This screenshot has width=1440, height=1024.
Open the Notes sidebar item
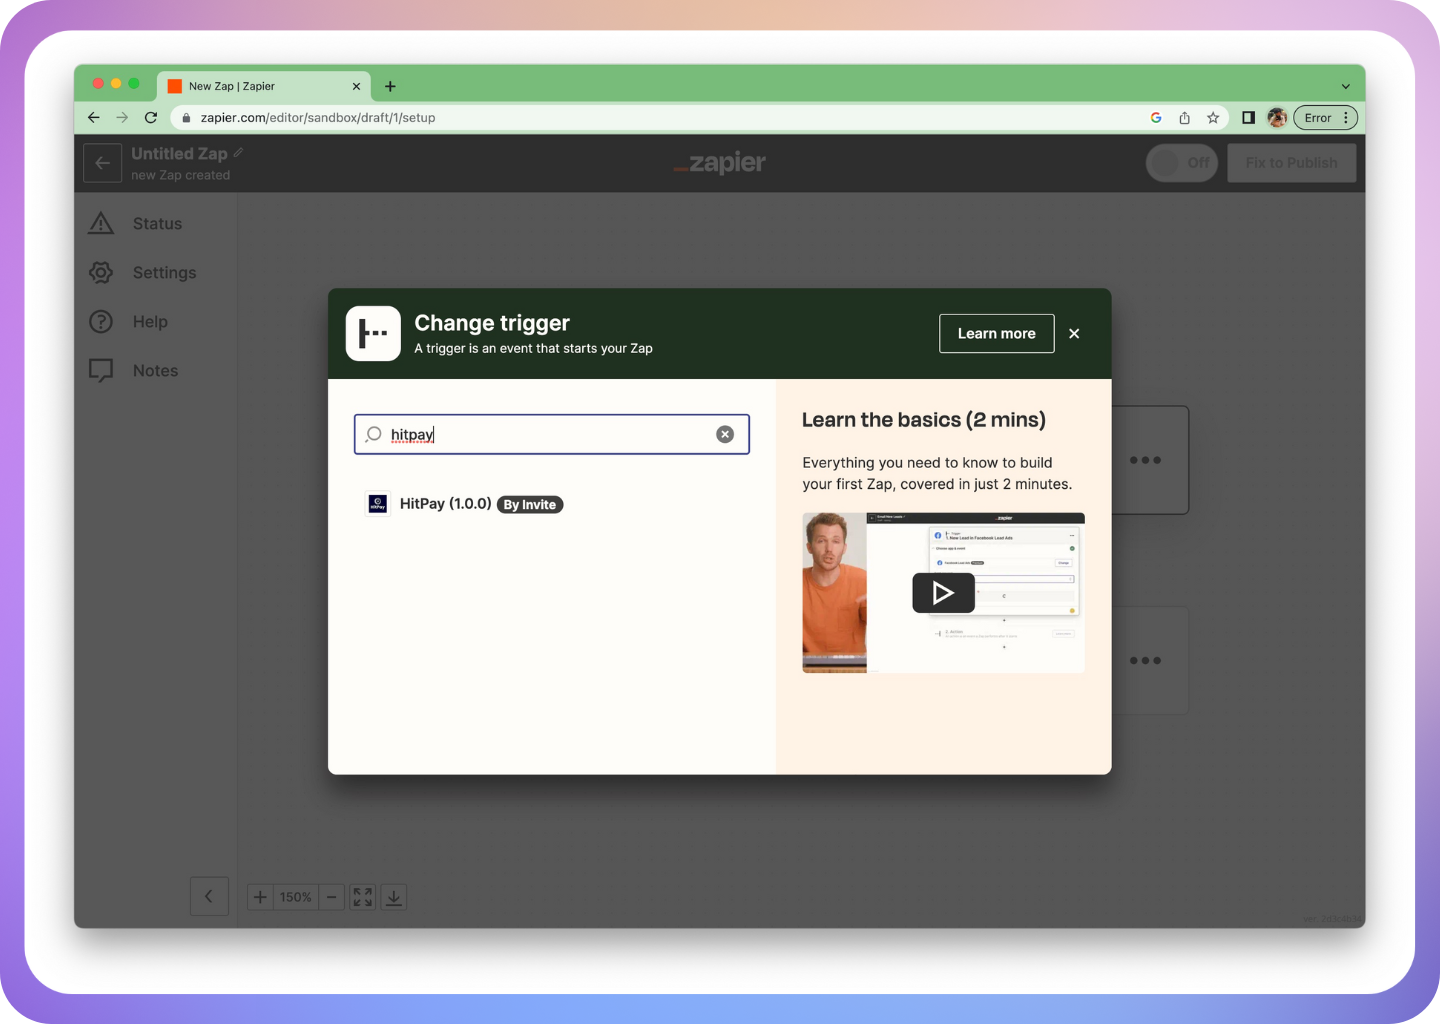[x=134, y=371]
